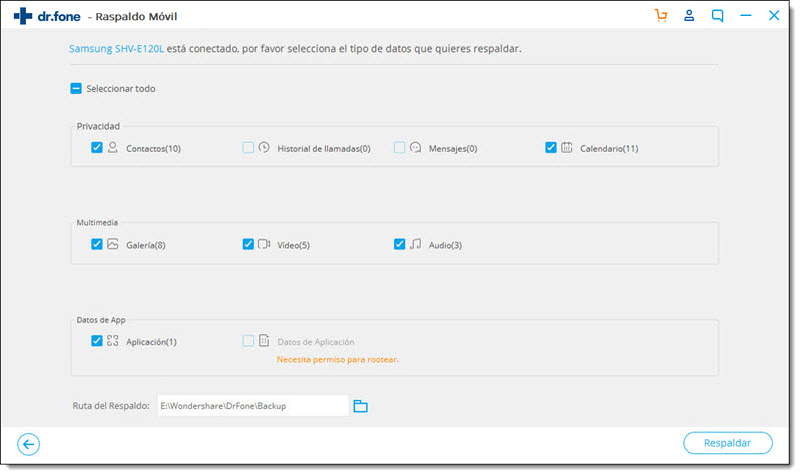Viewport: 800px width, 475px height.
Task: Click the 'Seleccionar todo' label
Action: tap(121, 89)
